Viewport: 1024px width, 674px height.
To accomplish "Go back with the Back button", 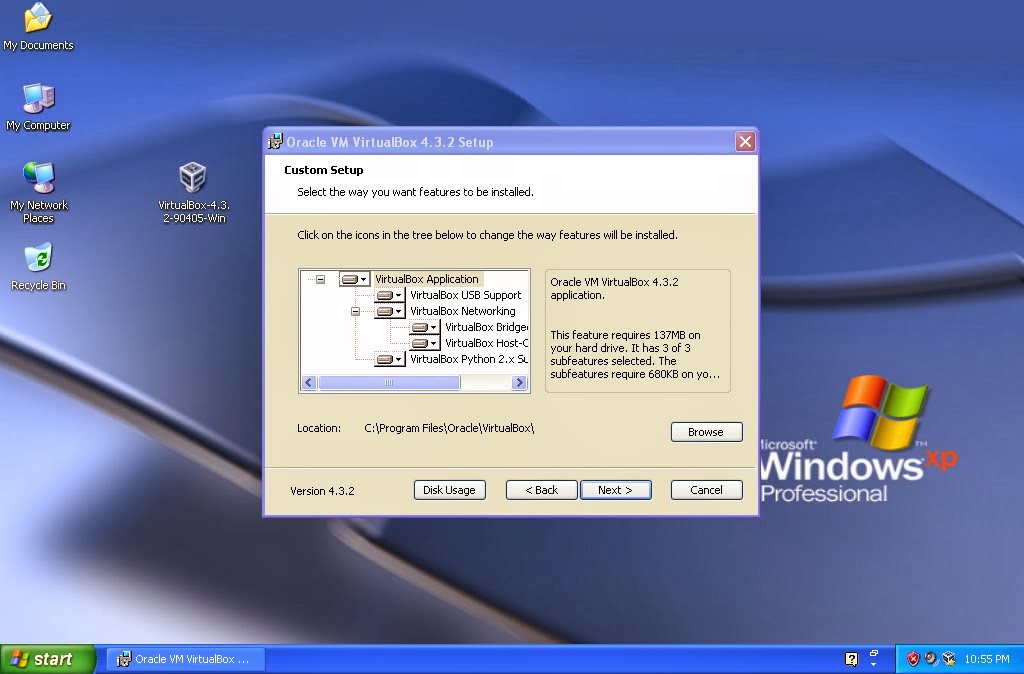I will (541, 490).
